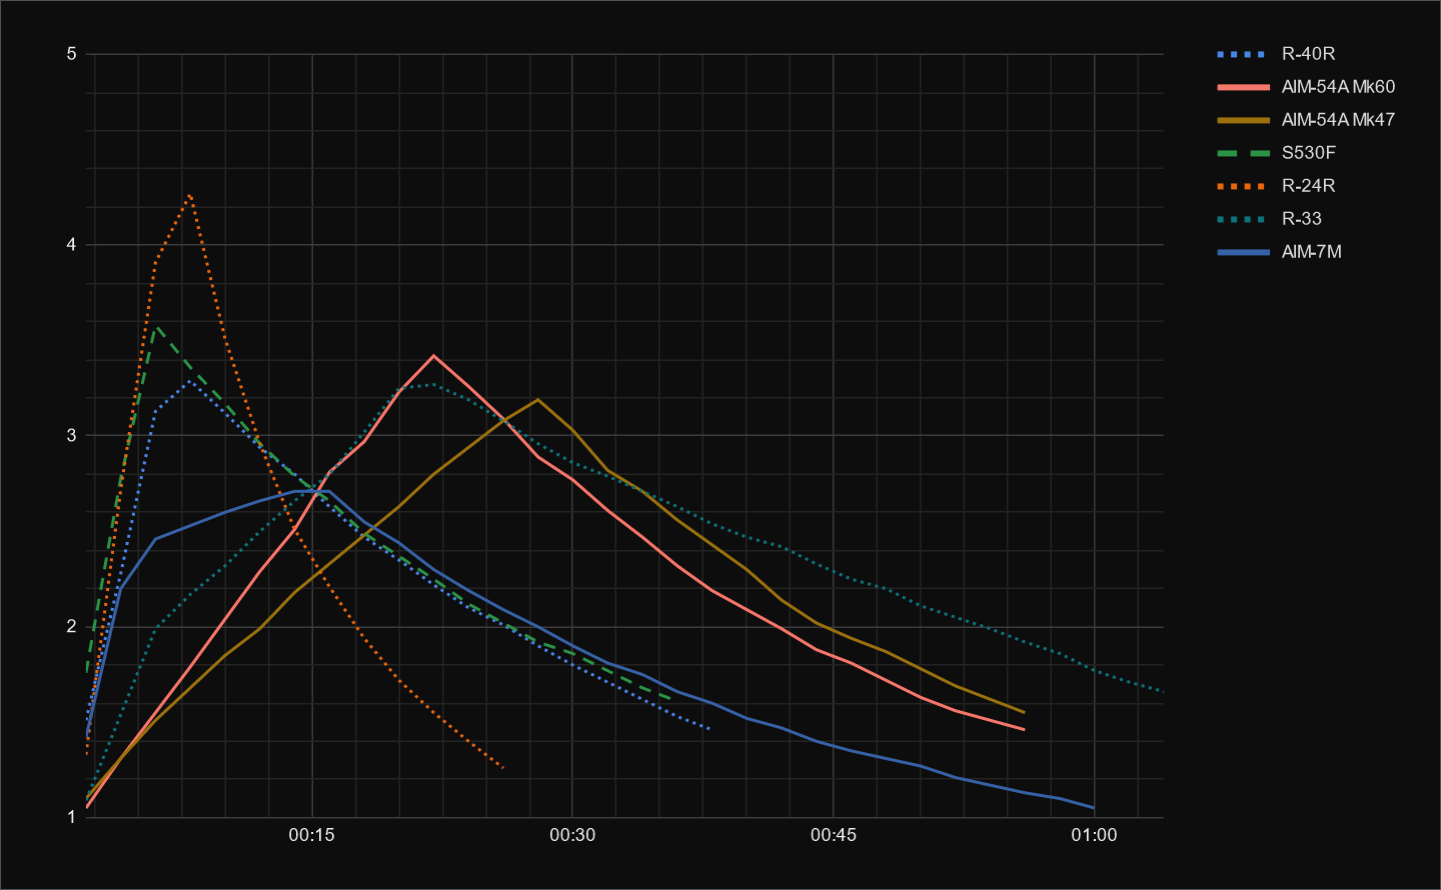Toggle AIM-7M legend label
This screenshot has width=1441, height=890.
[1311, 252]
